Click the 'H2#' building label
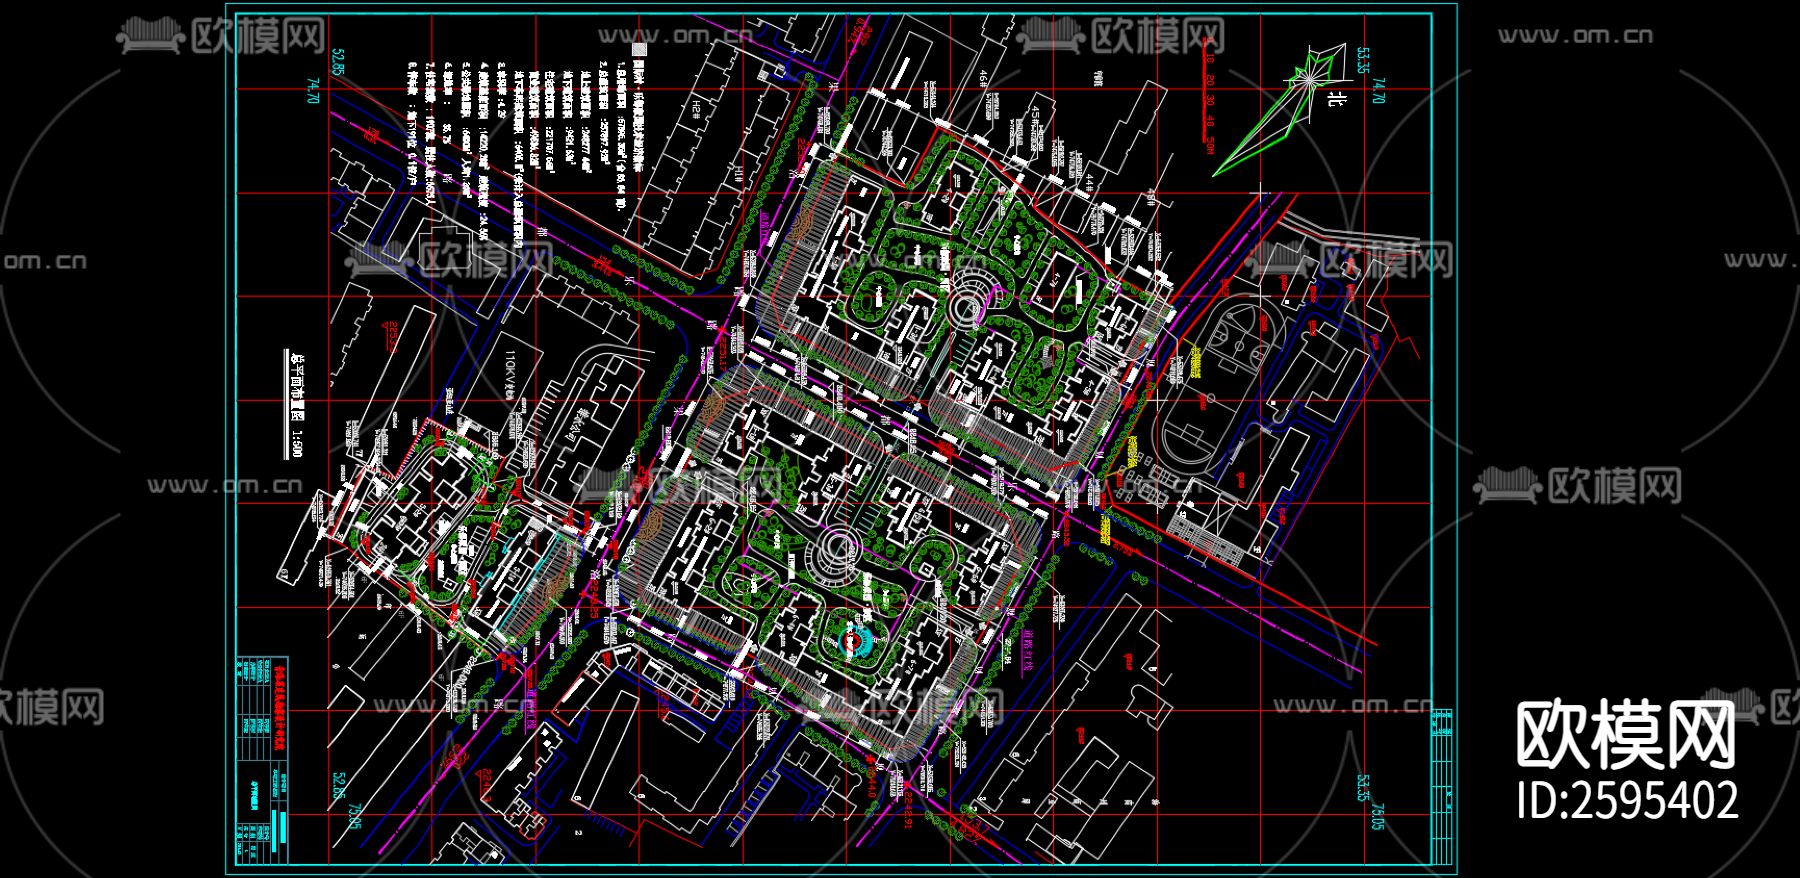This screenshot has height=878, width=1800. pyautogui.click(x=694, y=109)
